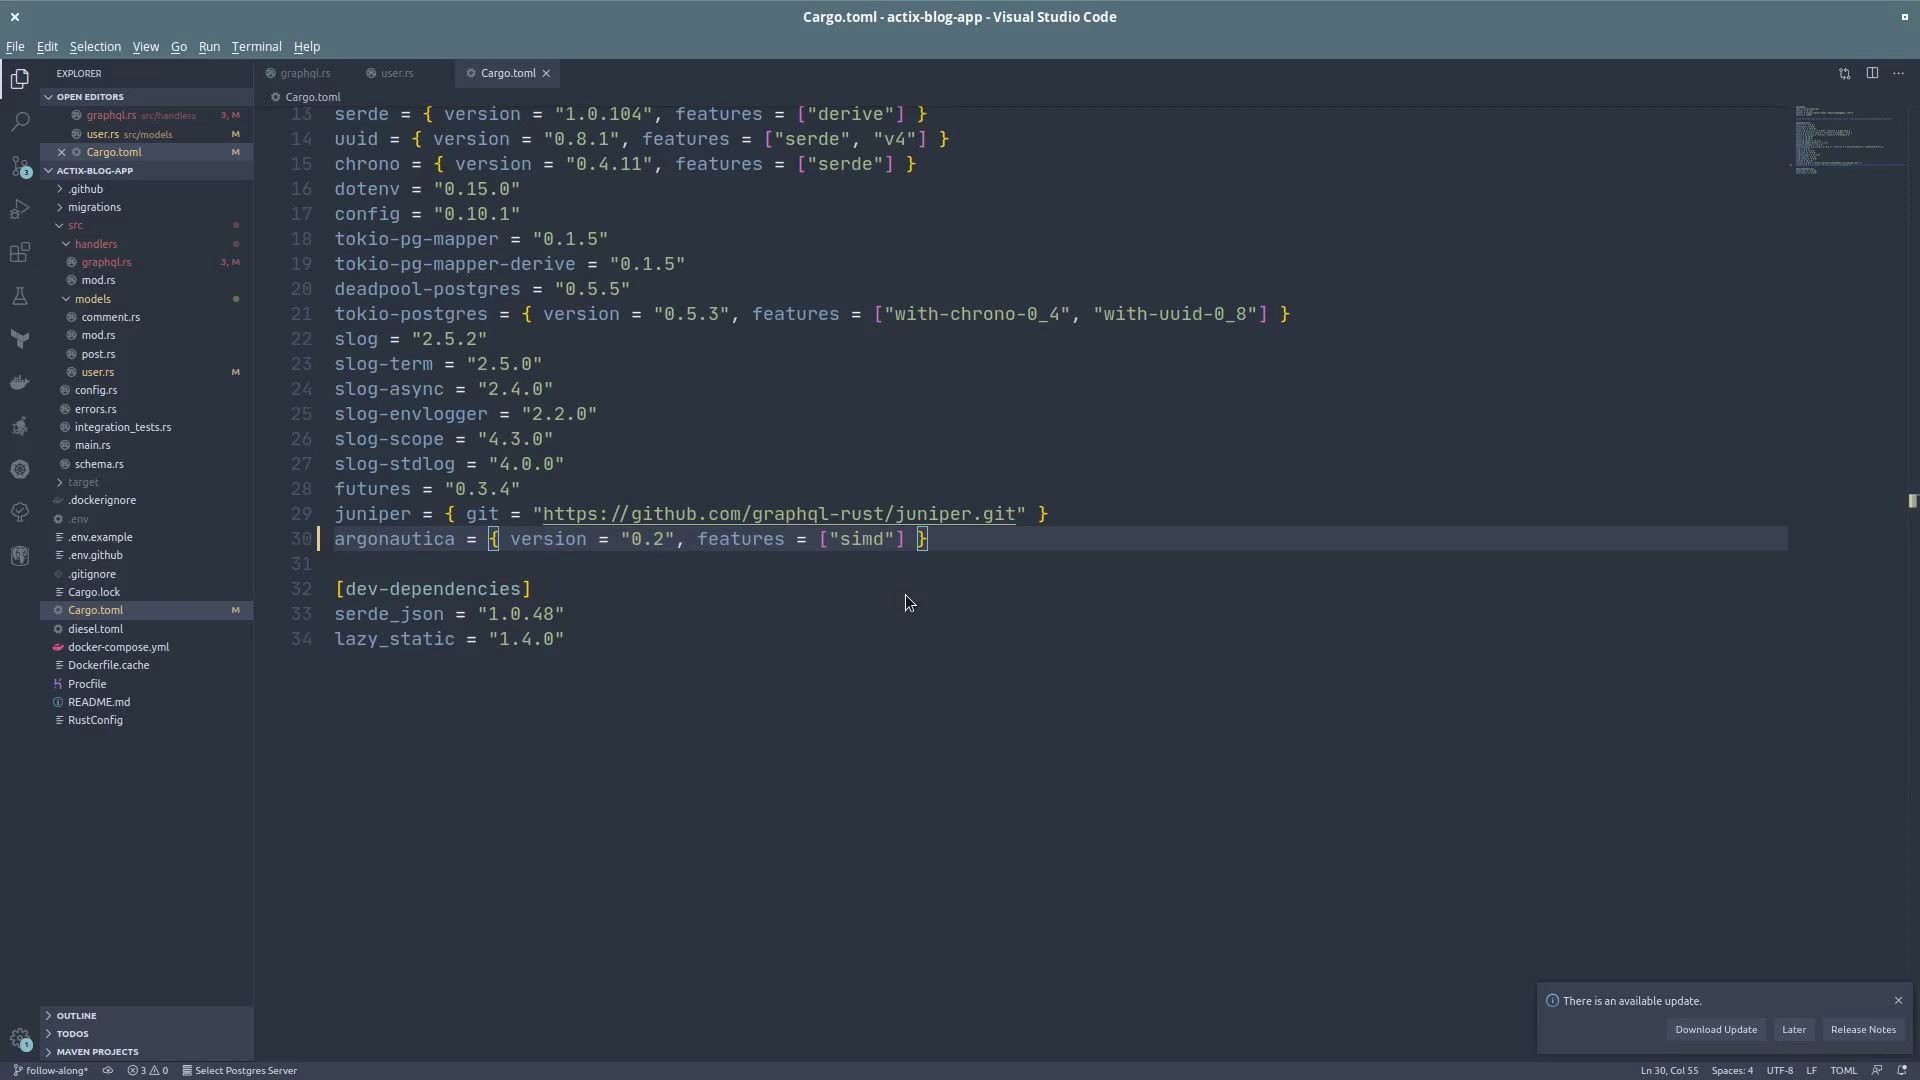This screenshot has width=1920, height=1080.
Task: Open the Extensions view
Action: pos(20,252)
